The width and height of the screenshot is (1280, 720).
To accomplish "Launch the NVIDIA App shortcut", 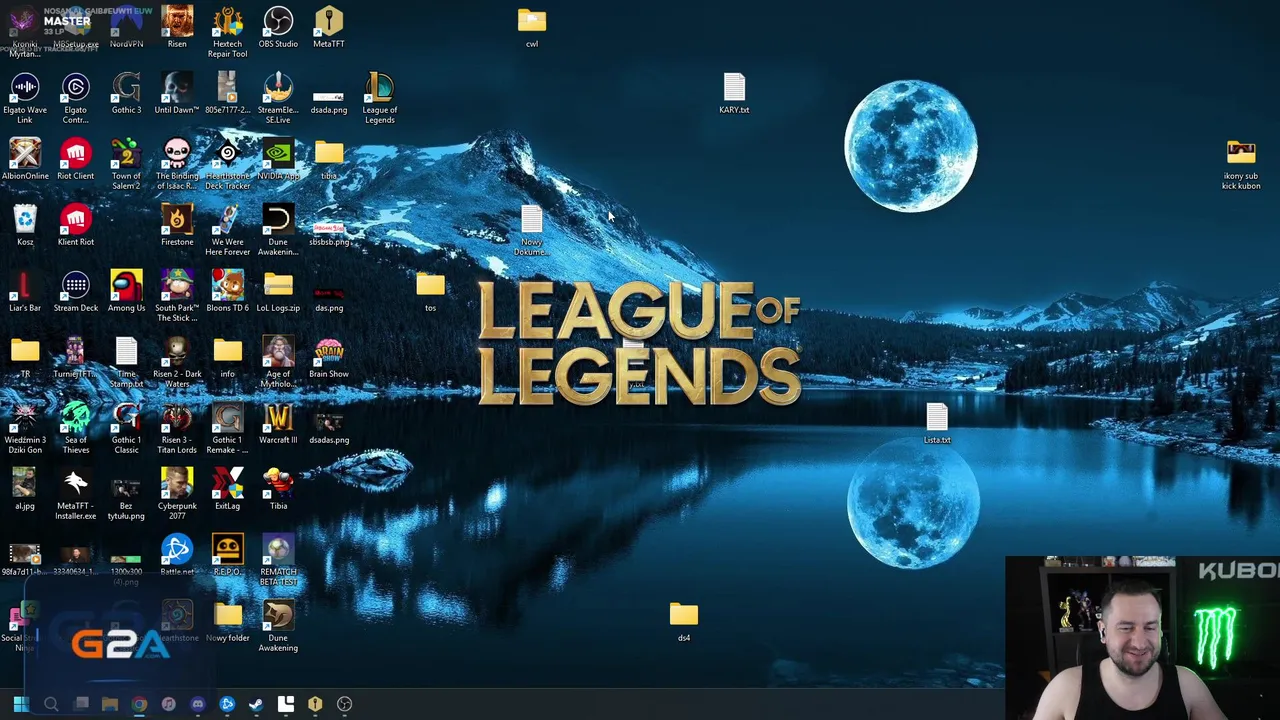I will pos(278,160).
